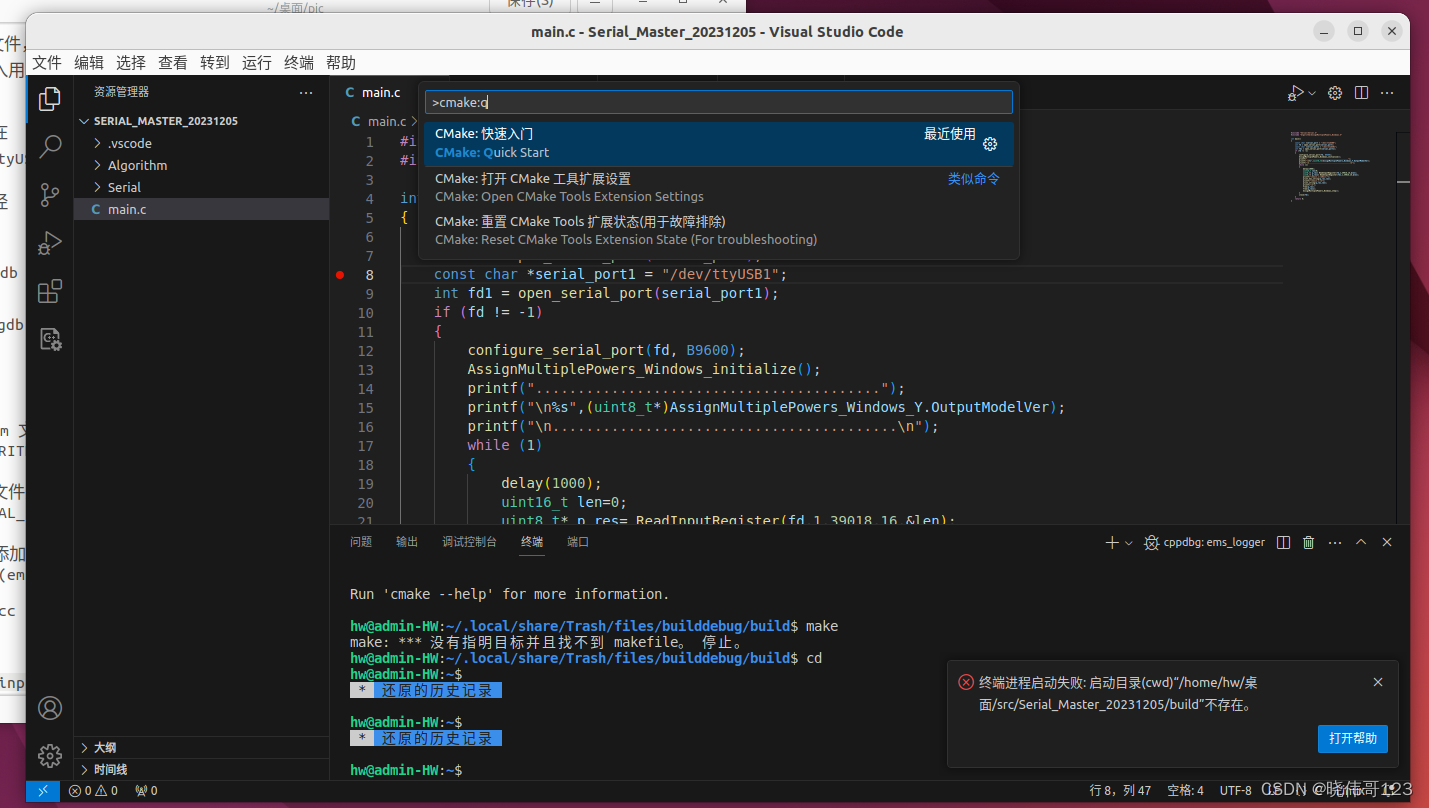Open the 转到 menu
The height and width of the screenshot is (808, 1429).
(x=215, y=62)
